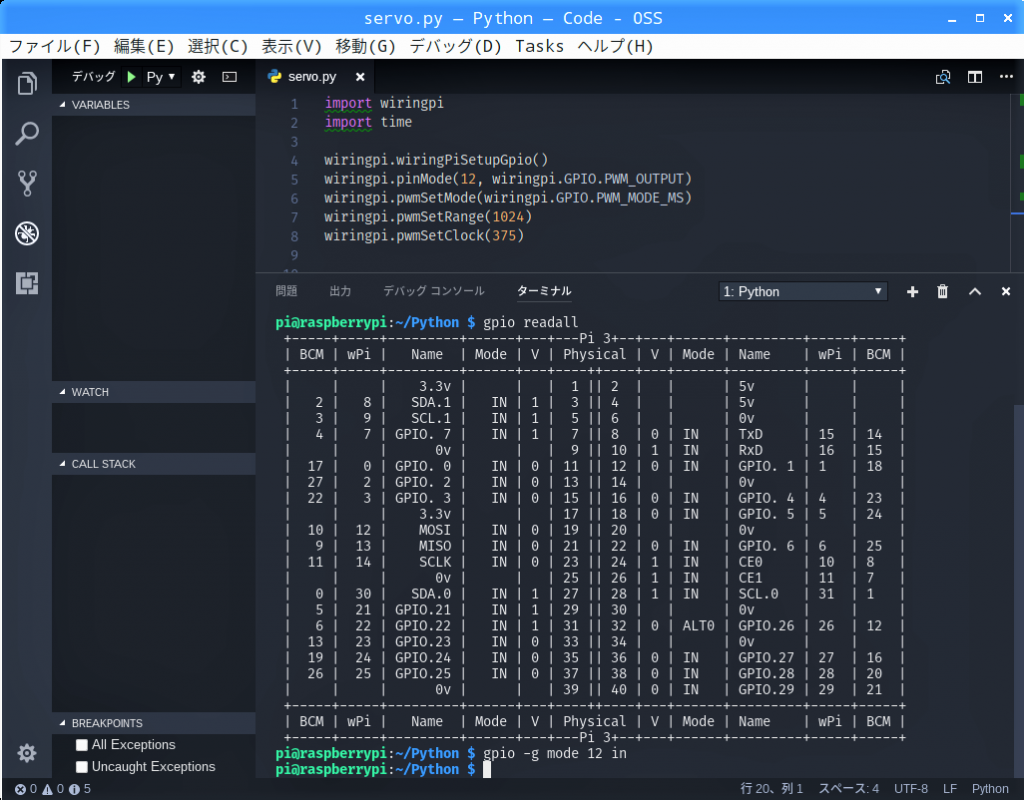
Task: Collapse the VARIABLES section
Action: [100, 105]
